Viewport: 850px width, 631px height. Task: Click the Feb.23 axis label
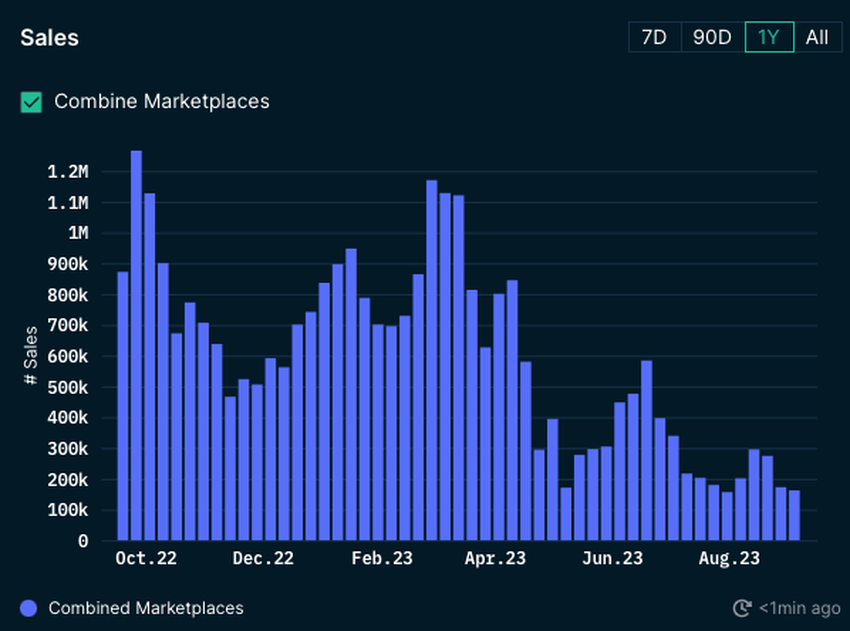[381, 558]
